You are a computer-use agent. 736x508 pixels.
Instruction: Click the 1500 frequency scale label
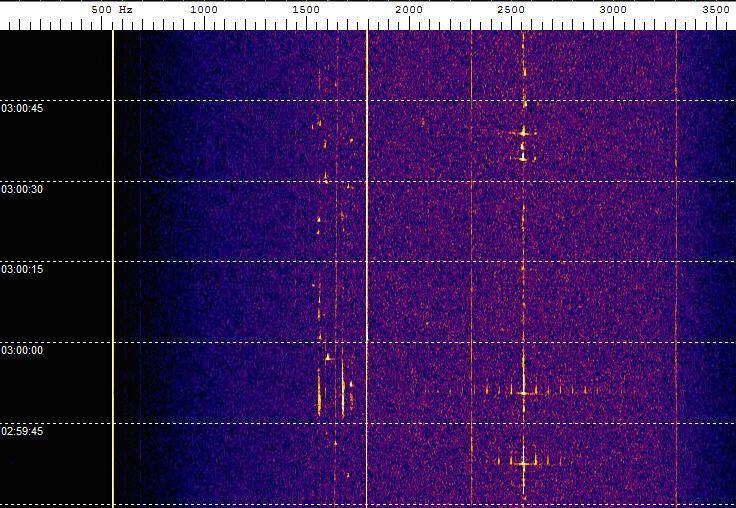tap(306, 10)
